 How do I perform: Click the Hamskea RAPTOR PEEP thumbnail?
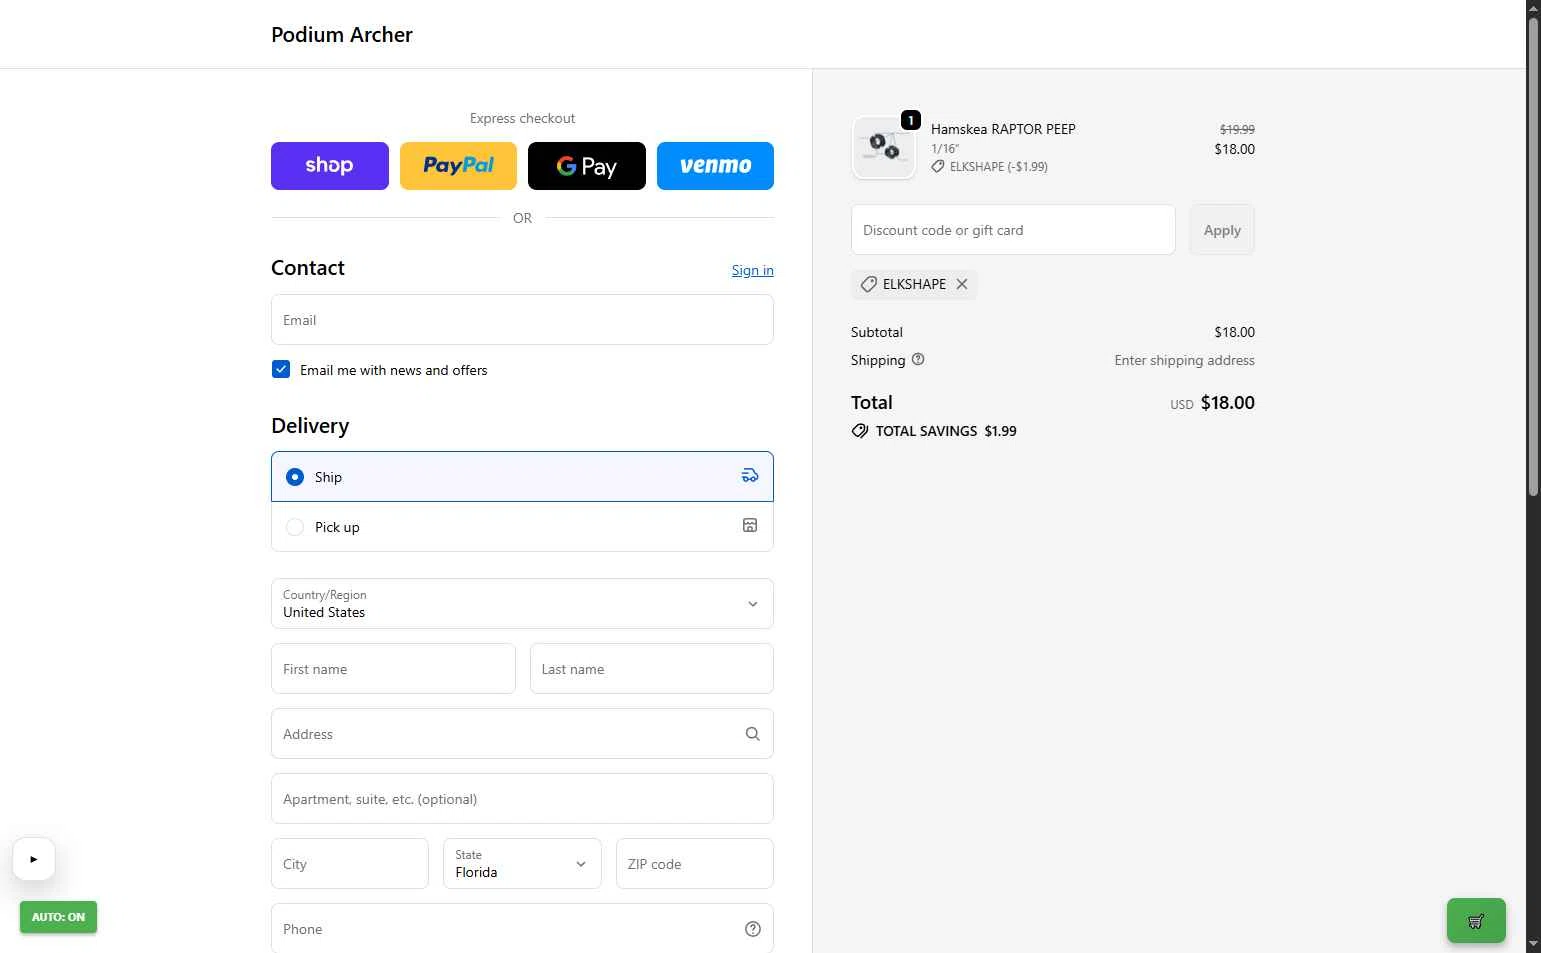pyautogui.click(x=884, y=147)
